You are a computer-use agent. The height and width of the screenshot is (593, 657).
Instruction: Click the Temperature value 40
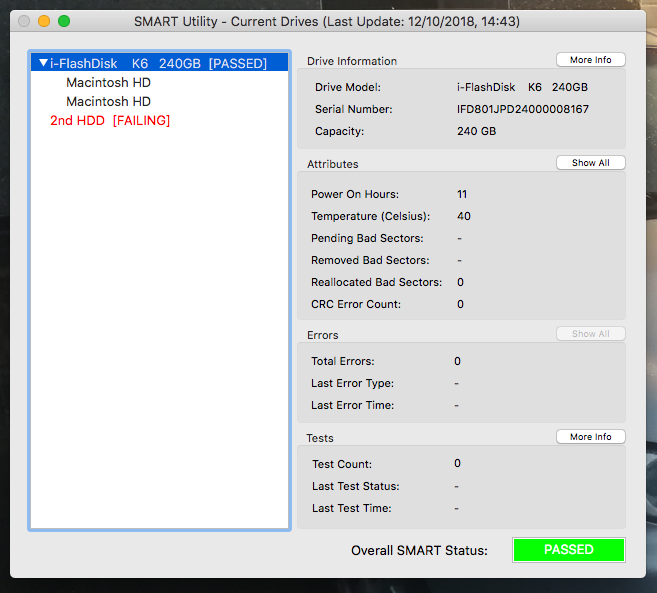464,216
